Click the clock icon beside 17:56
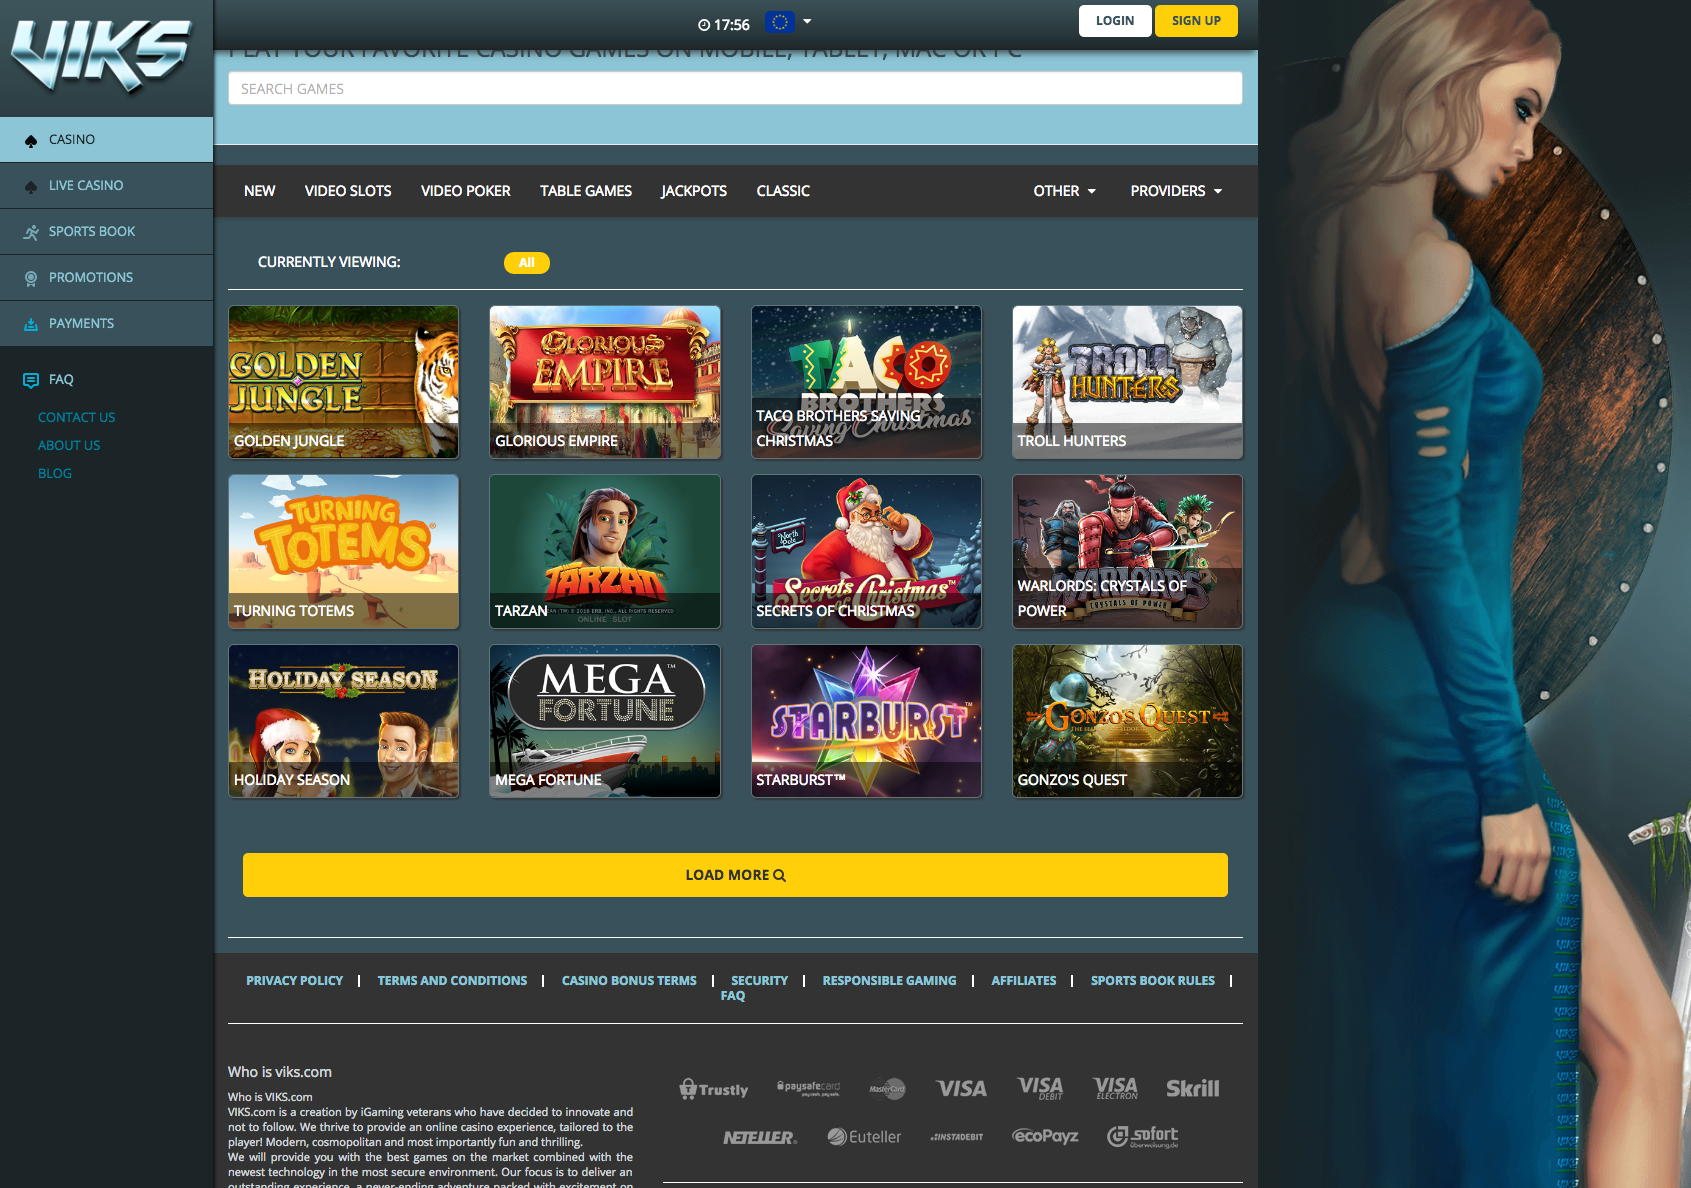The width and height of the screenshot is (1691, 1188). point(704,25)
